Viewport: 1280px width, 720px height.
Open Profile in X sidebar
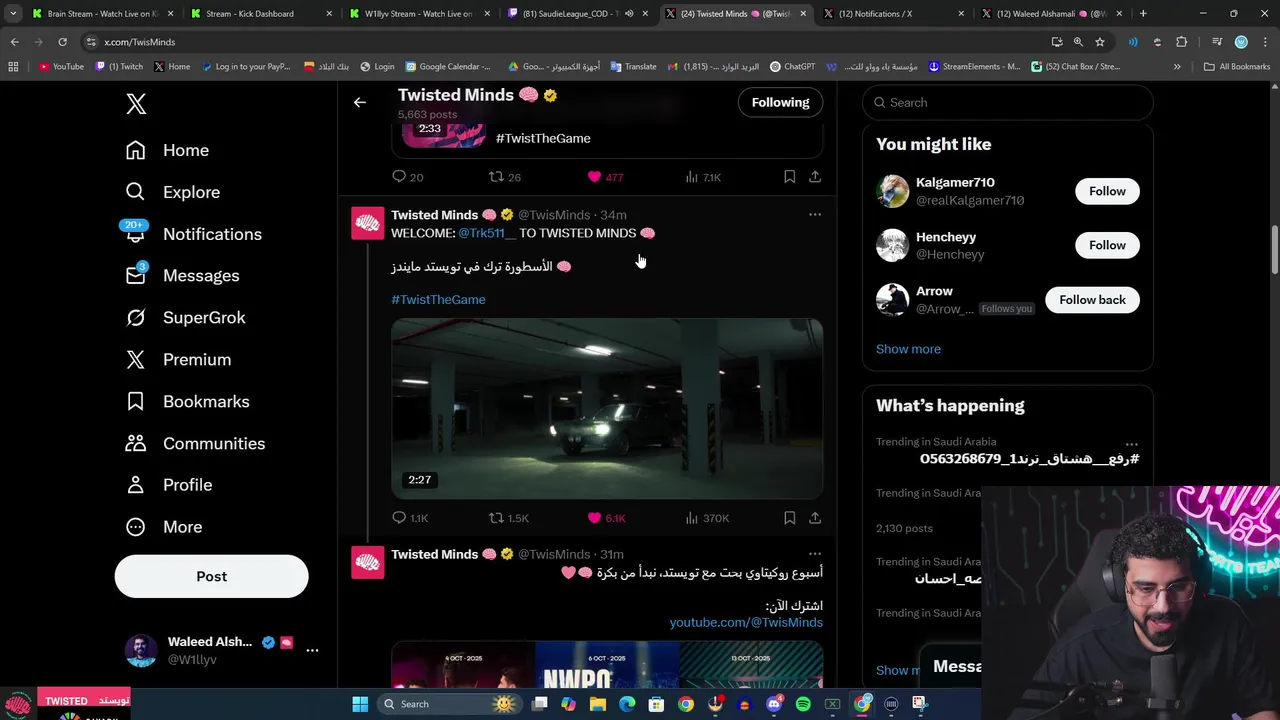[x=168, y=485]
